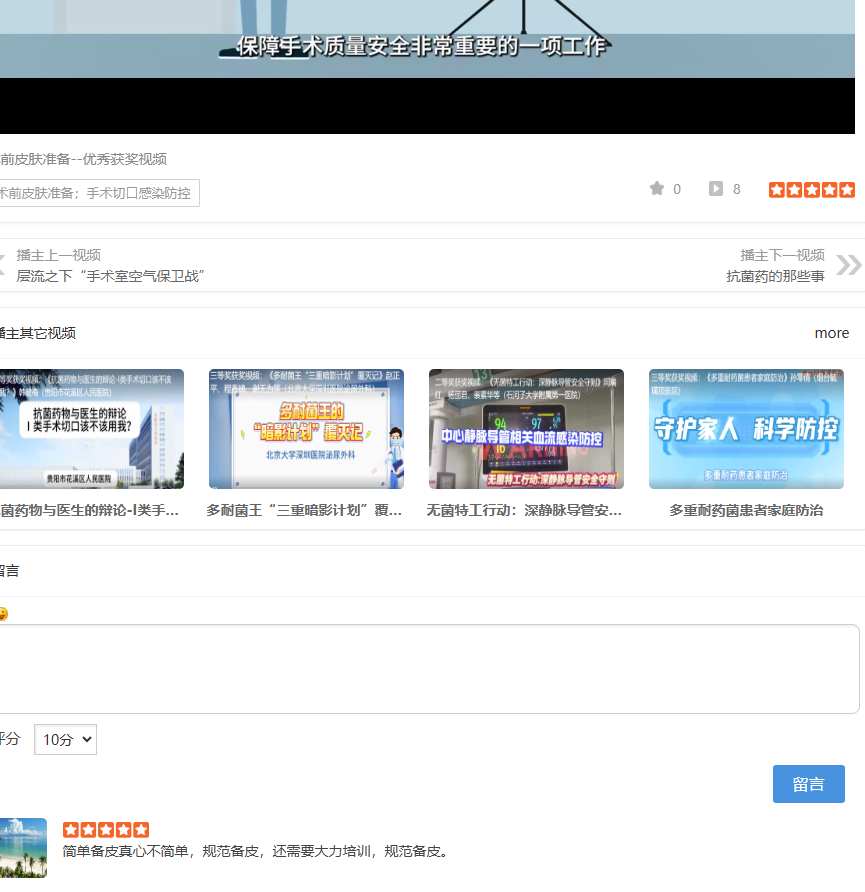Click the star favorite icon

[x=657, y=189]
